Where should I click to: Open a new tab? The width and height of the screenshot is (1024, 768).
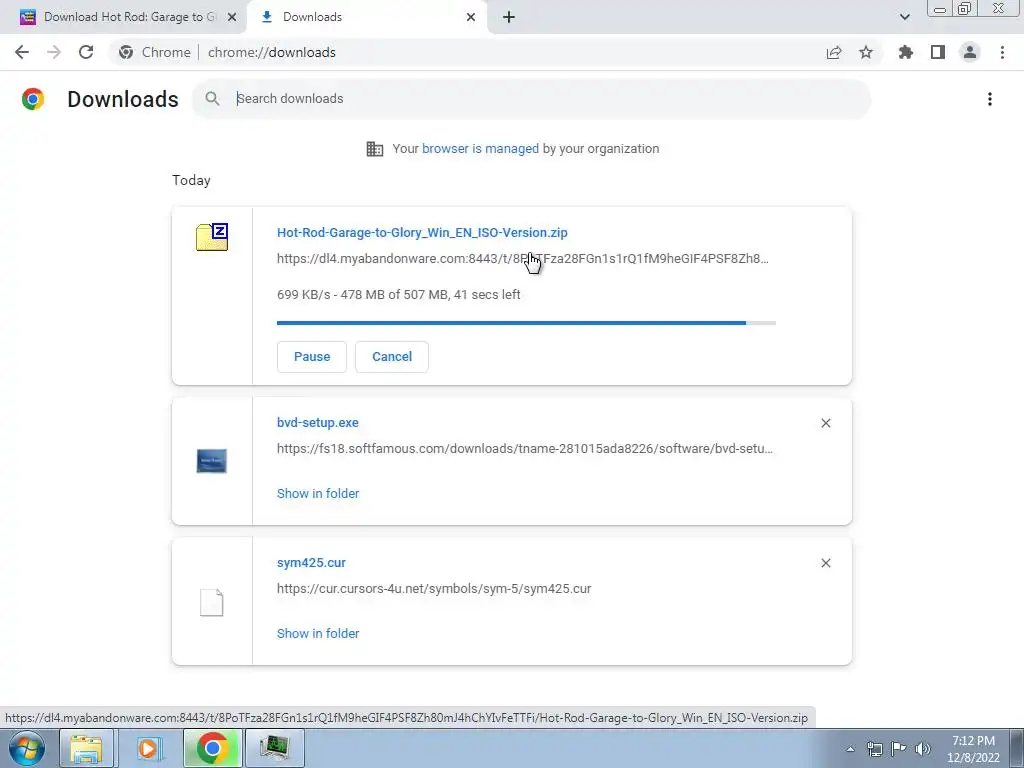[x=509, y=17]
